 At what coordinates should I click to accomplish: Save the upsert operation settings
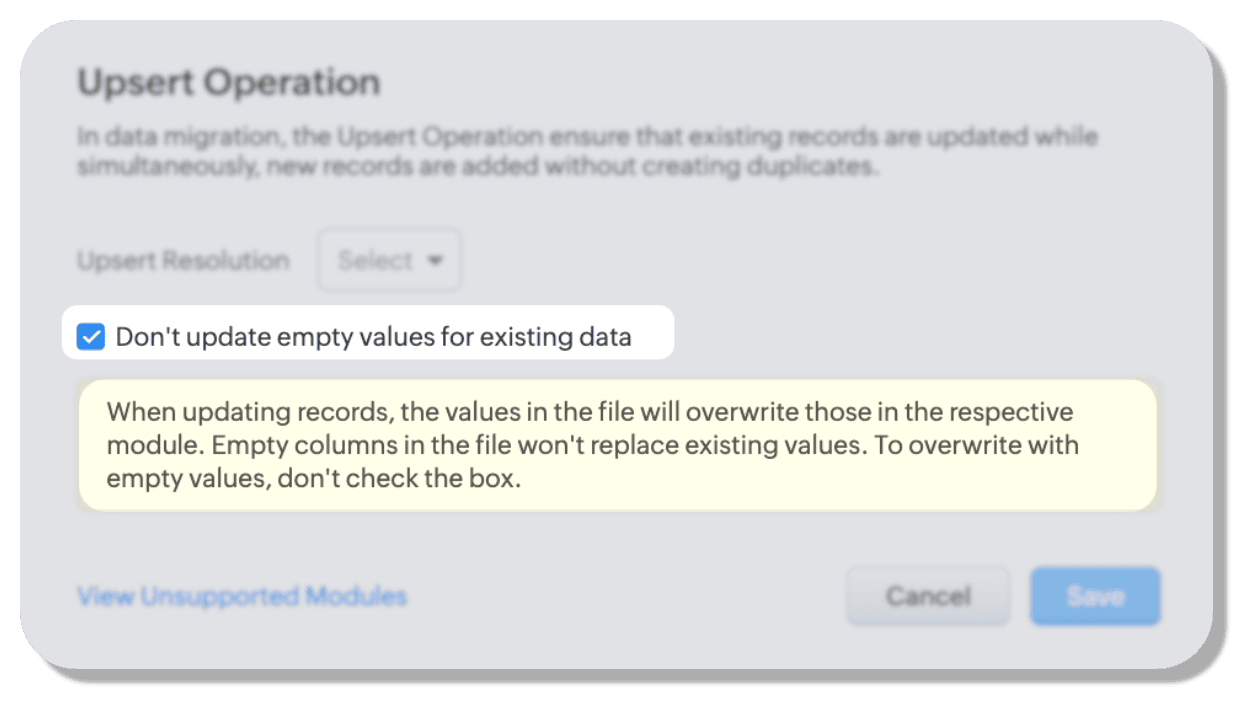[x=1095, y=597]
